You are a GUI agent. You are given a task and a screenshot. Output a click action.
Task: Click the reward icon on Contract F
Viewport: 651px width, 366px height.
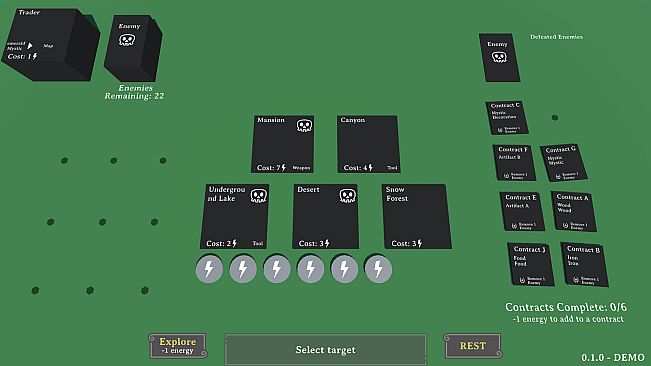[507, 176]
